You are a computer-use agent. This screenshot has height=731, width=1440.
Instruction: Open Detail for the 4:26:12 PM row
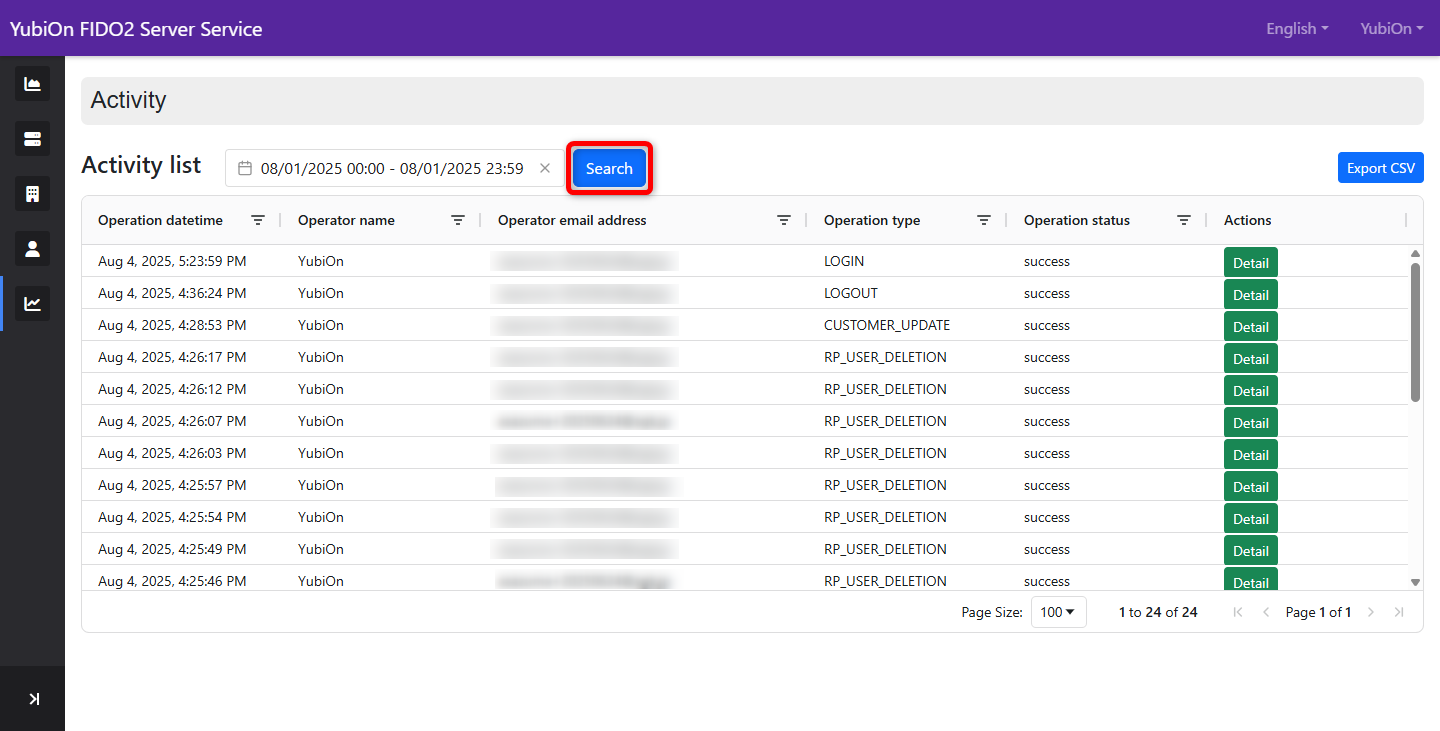click(1251, 391)
